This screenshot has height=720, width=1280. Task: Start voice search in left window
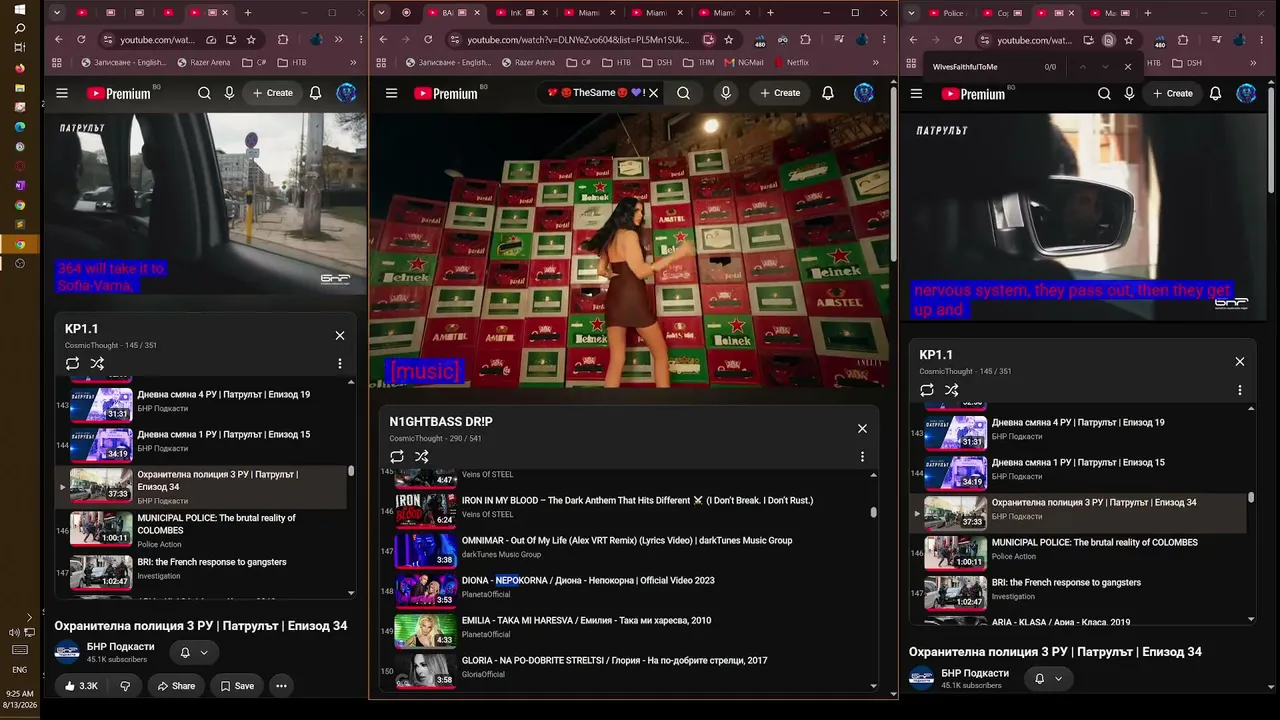229,93
